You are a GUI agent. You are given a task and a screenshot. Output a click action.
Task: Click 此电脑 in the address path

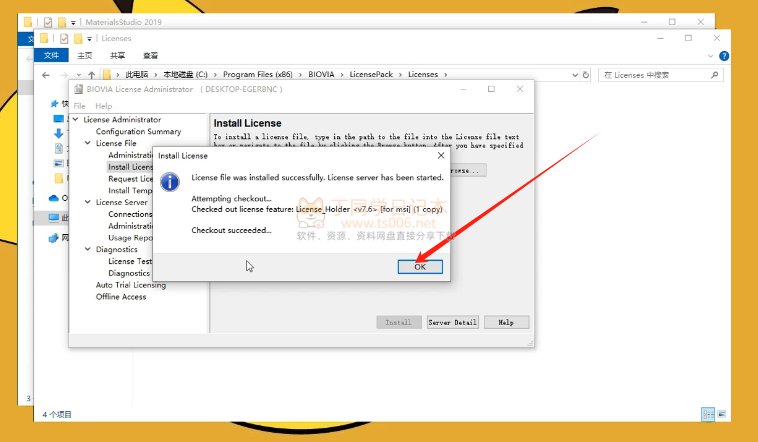(137, 74)
